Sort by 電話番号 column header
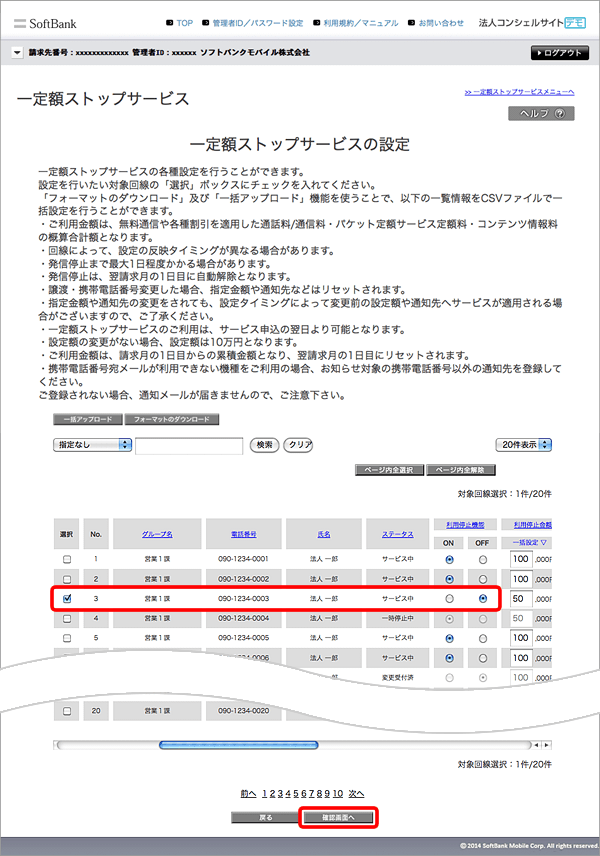600x856 pixels. (243, 534)
